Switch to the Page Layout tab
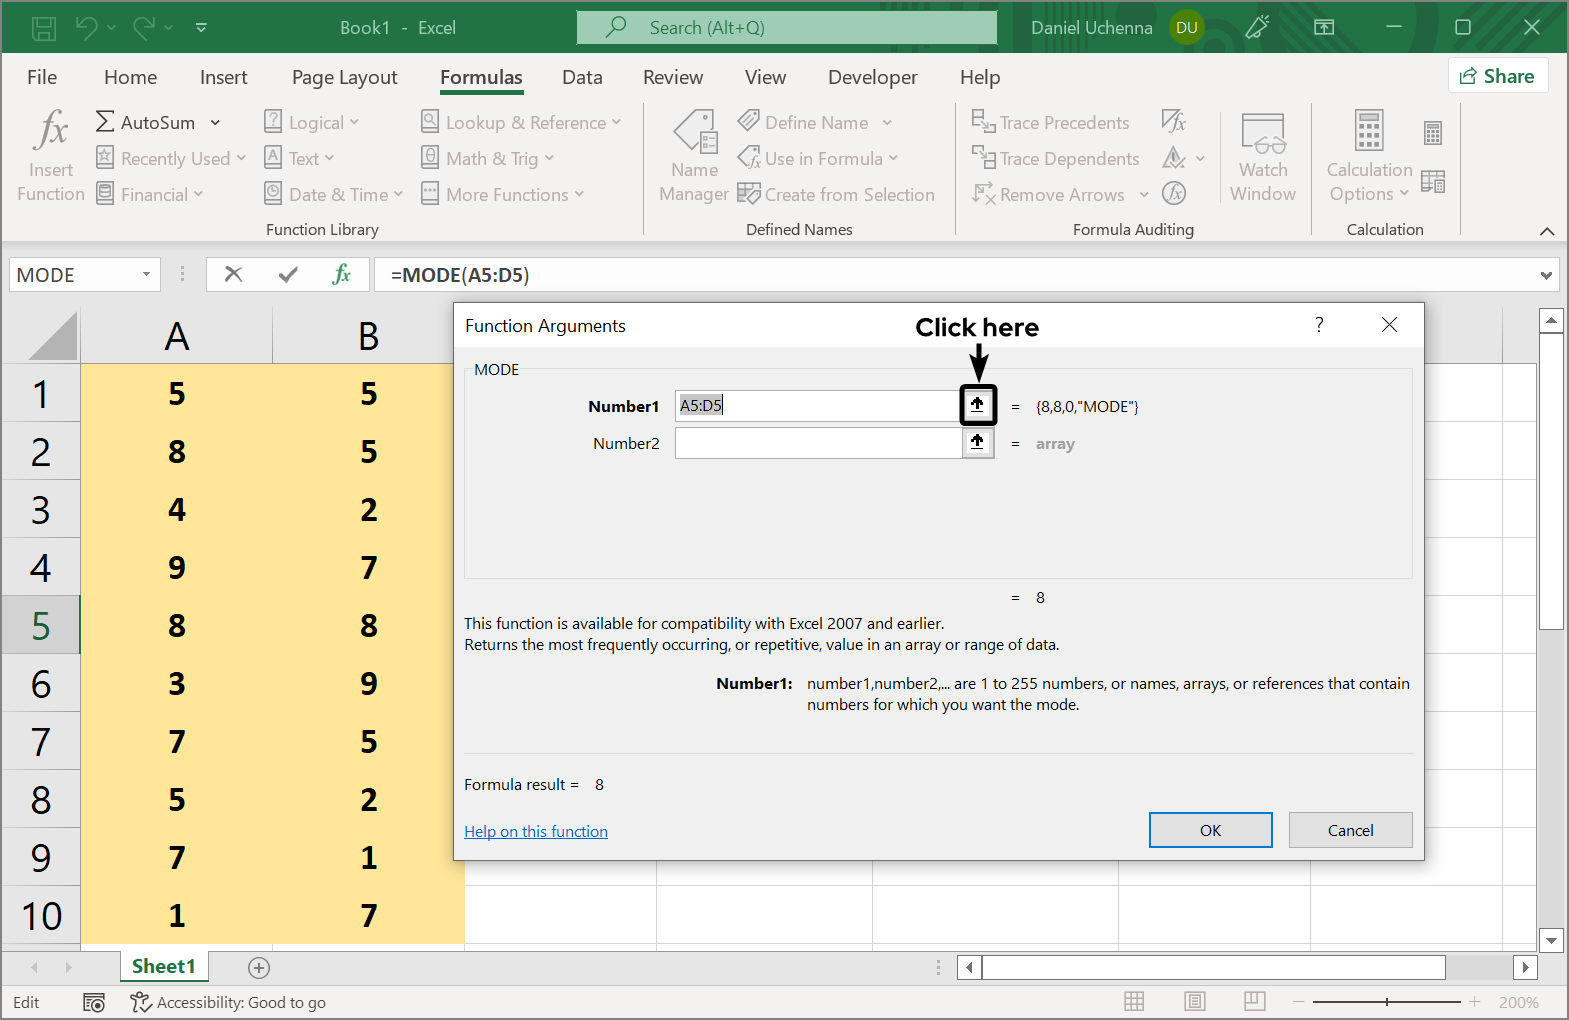The width and height of the screenshot is (1569, 1020). point(344,77)
